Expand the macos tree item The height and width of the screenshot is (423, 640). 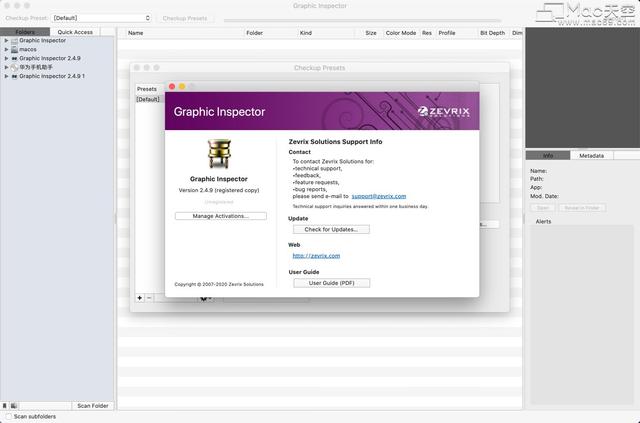click(6, 49)
